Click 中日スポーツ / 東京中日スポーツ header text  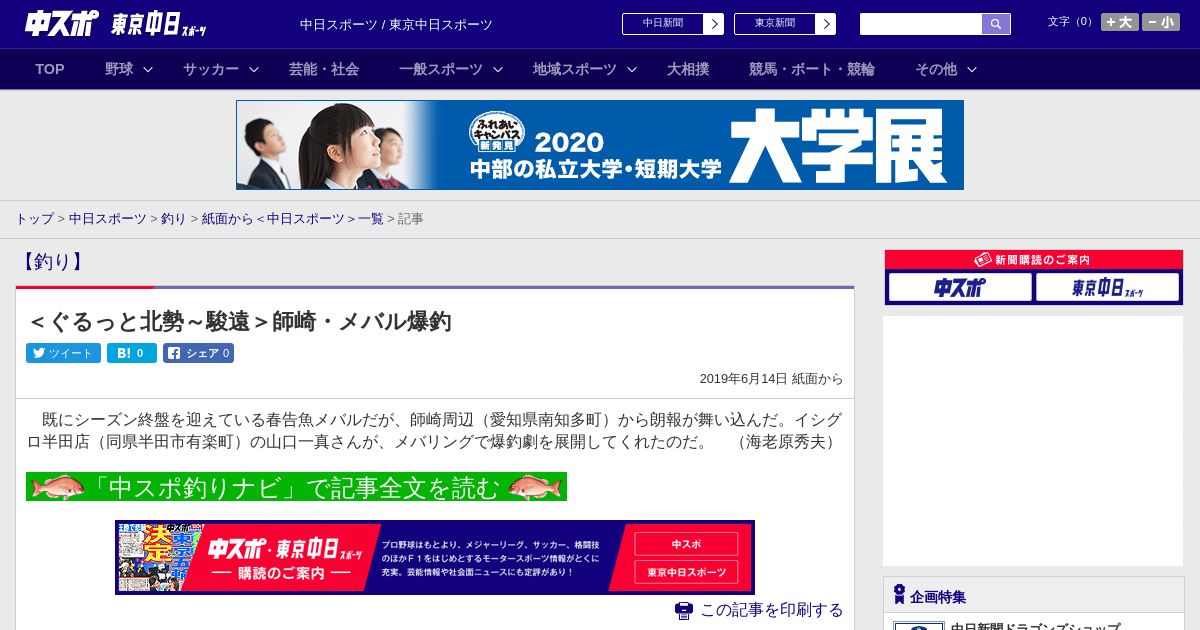(396, 24)
